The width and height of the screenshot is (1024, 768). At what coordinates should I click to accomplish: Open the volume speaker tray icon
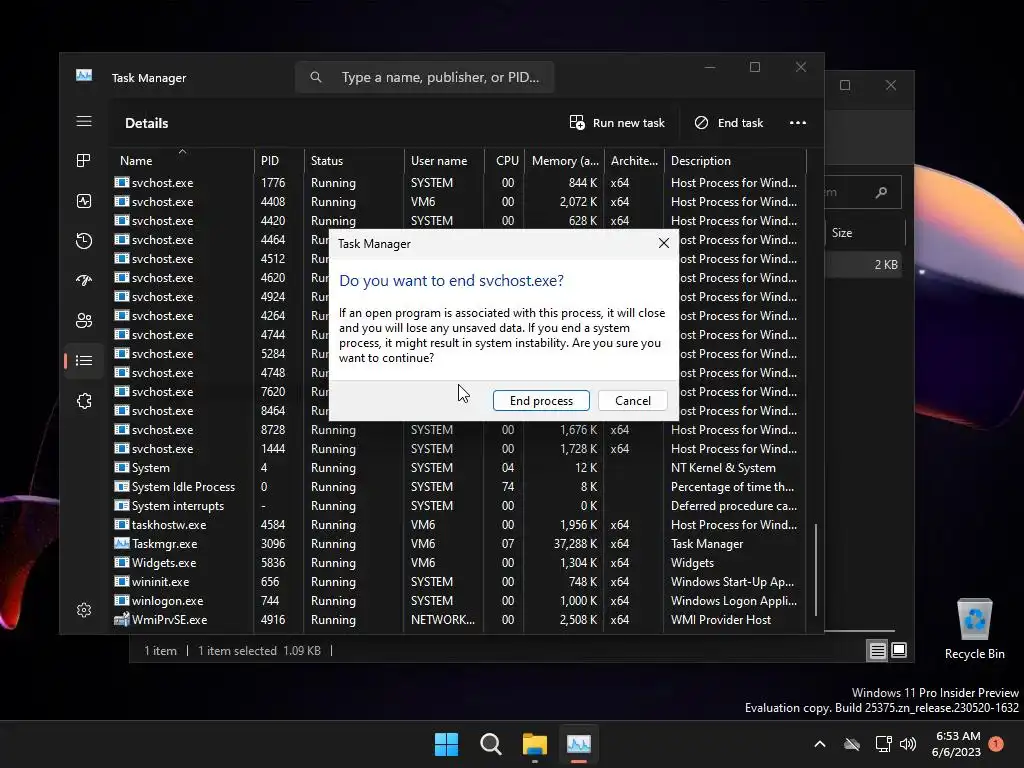tap(907, 744)
